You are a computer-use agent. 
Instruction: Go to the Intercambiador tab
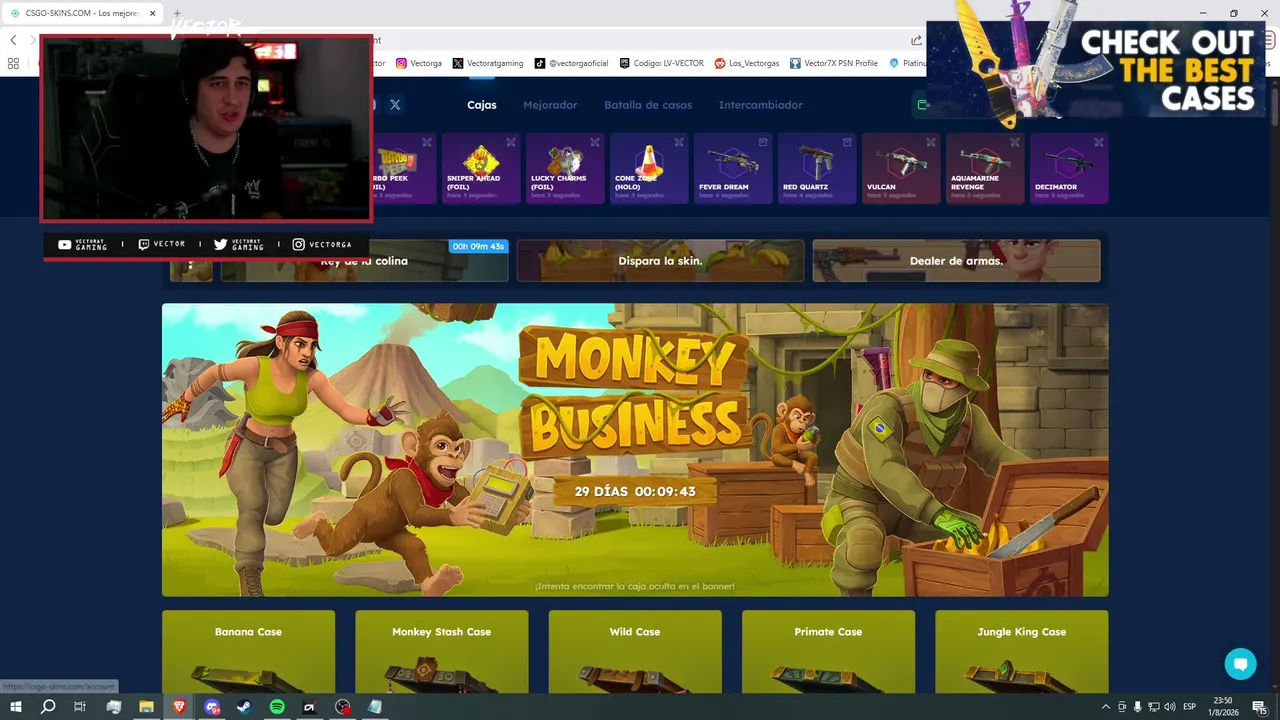pyautogui.click(x=760, y=105)
